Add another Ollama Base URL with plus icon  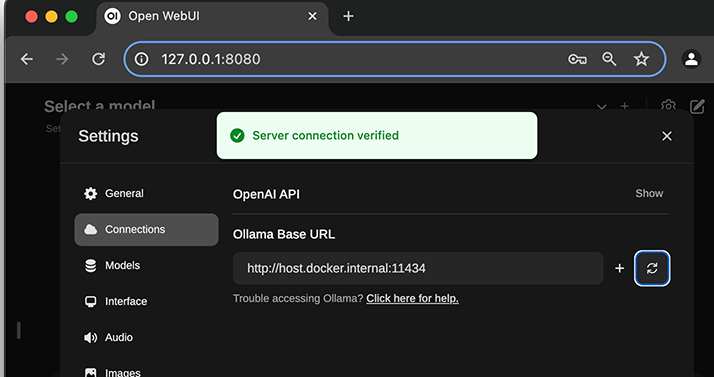pos(619,268)
